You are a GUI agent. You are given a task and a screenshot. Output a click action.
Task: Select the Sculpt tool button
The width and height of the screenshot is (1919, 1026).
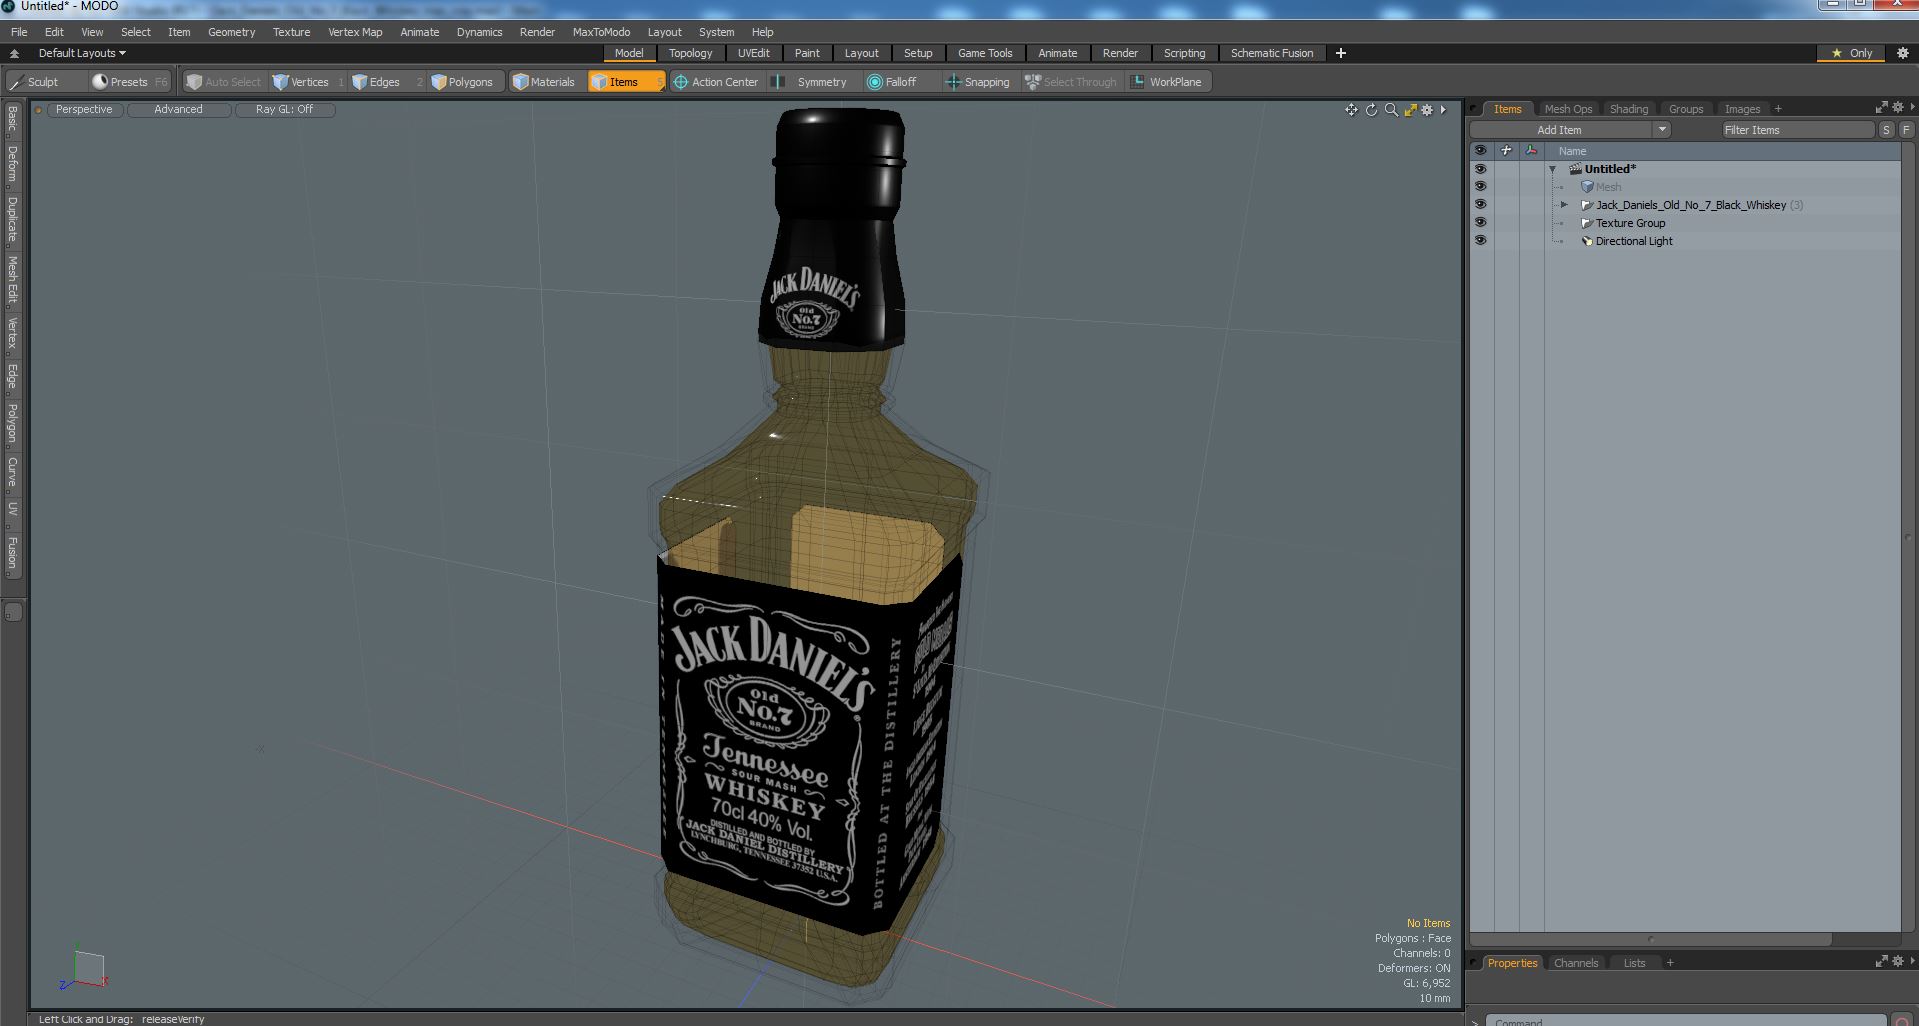coord(45,82)
